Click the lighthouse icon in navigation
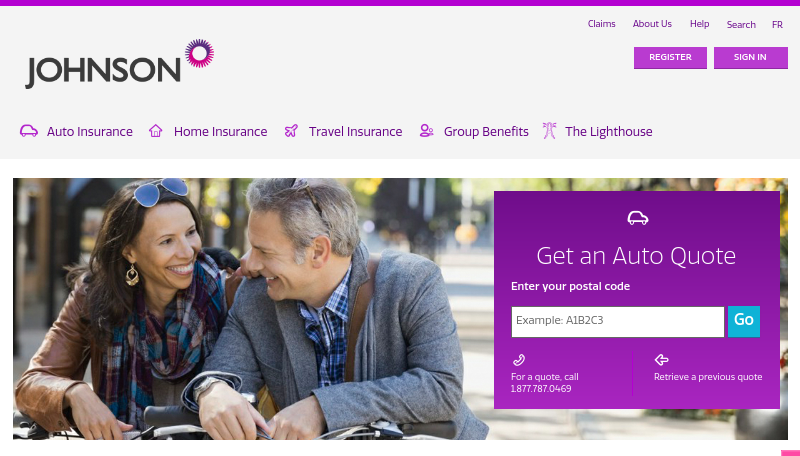The width and height of the screenshot is (800, 456). pyautogui.click(x=549, y=131)
